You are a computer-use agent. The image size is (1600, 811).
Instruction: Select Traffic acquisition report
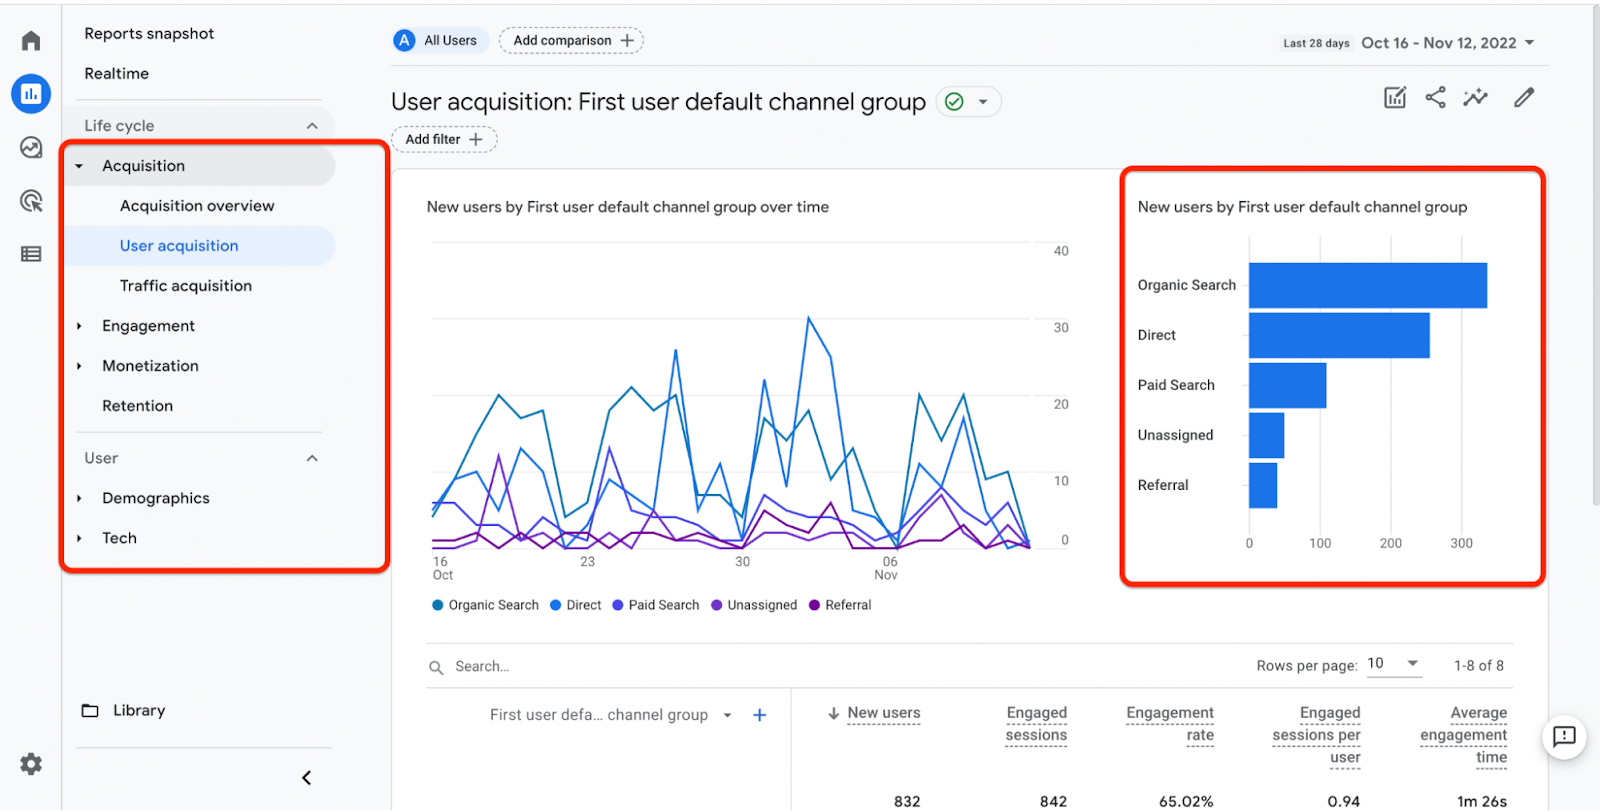tap(186, 286)
